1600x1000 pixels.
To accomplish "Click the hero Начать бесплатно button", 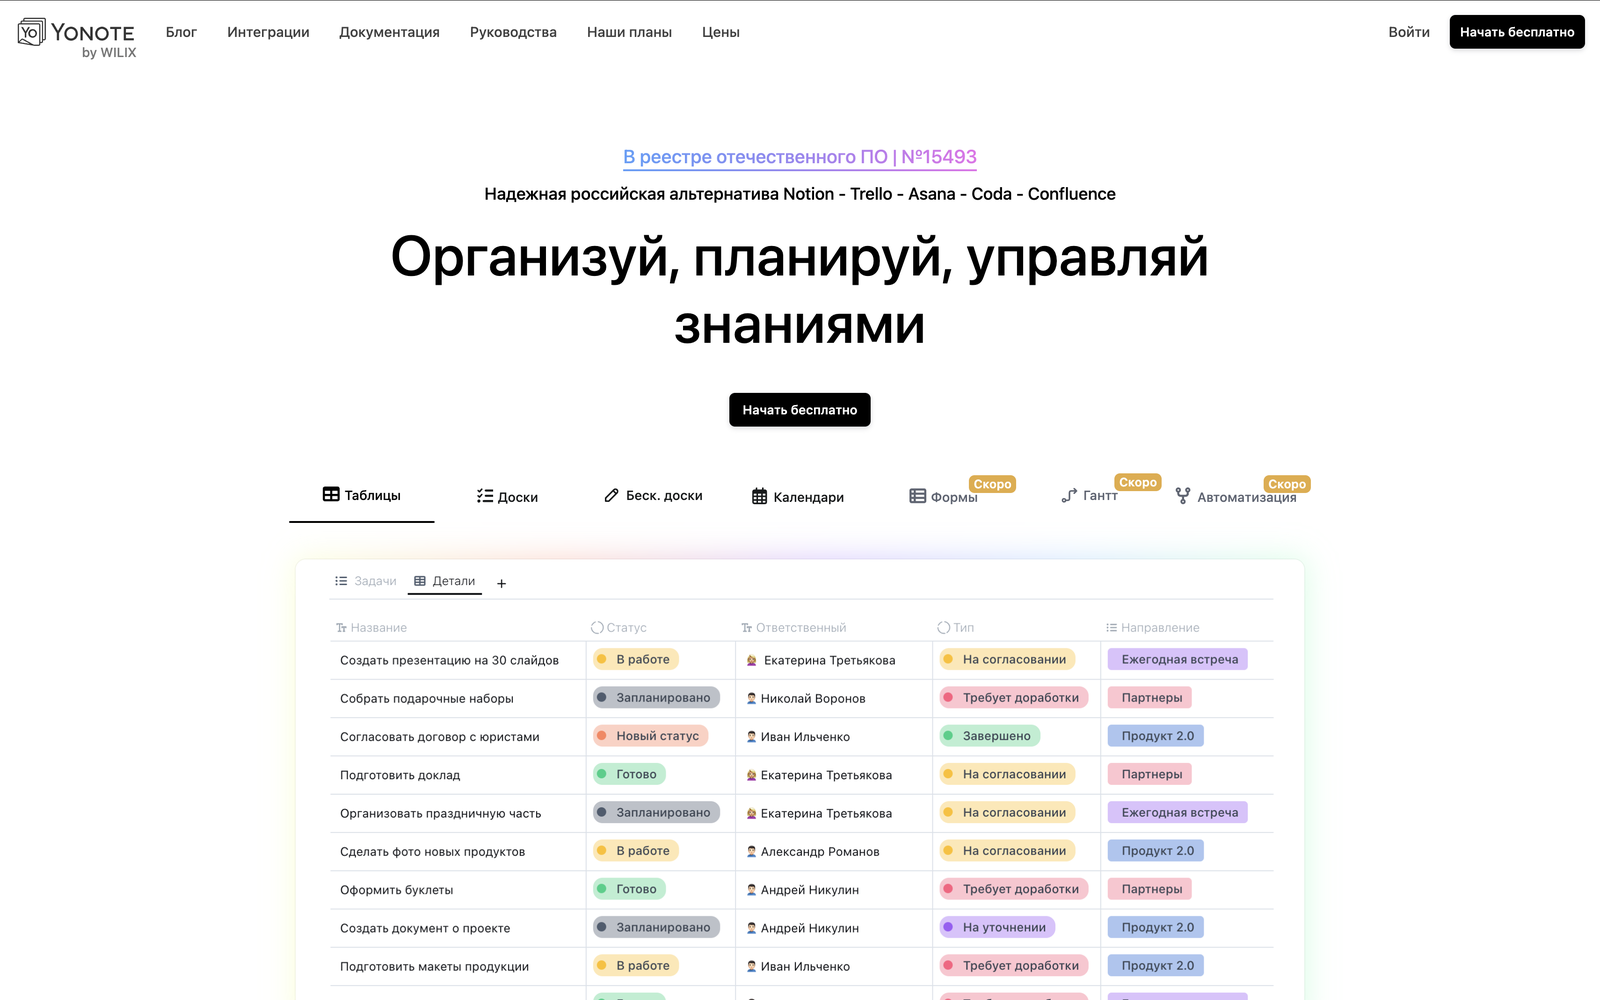I will coord(799,409).
